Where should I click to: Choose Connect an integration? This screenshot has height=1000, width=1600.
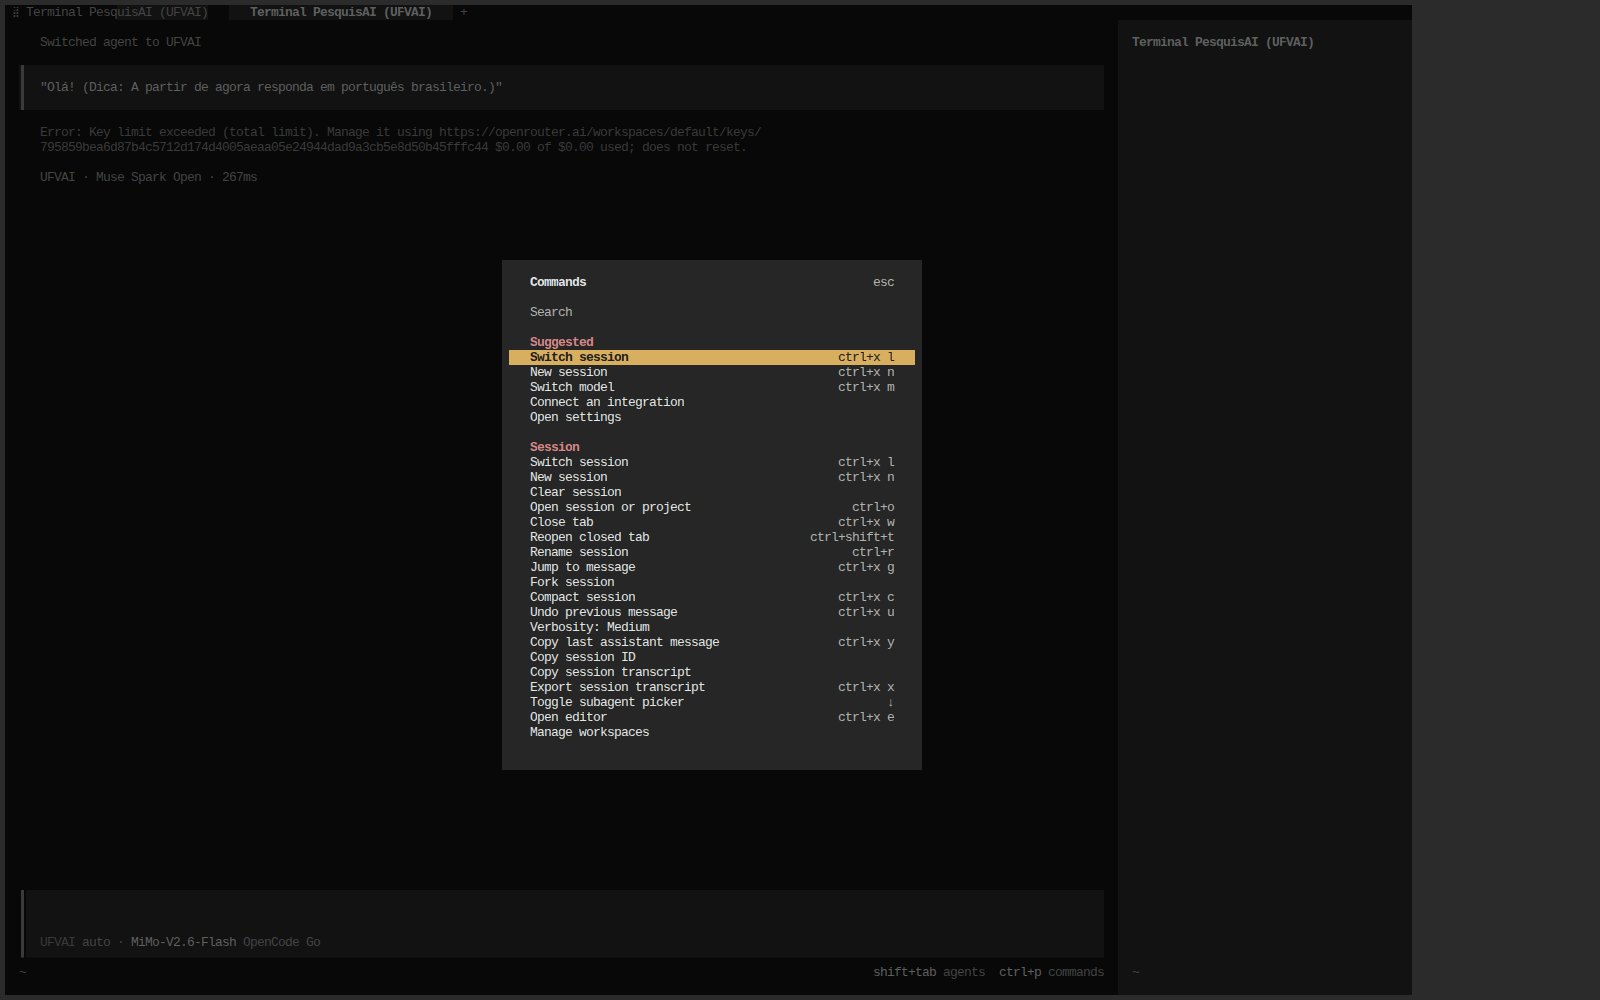(711, 402)
